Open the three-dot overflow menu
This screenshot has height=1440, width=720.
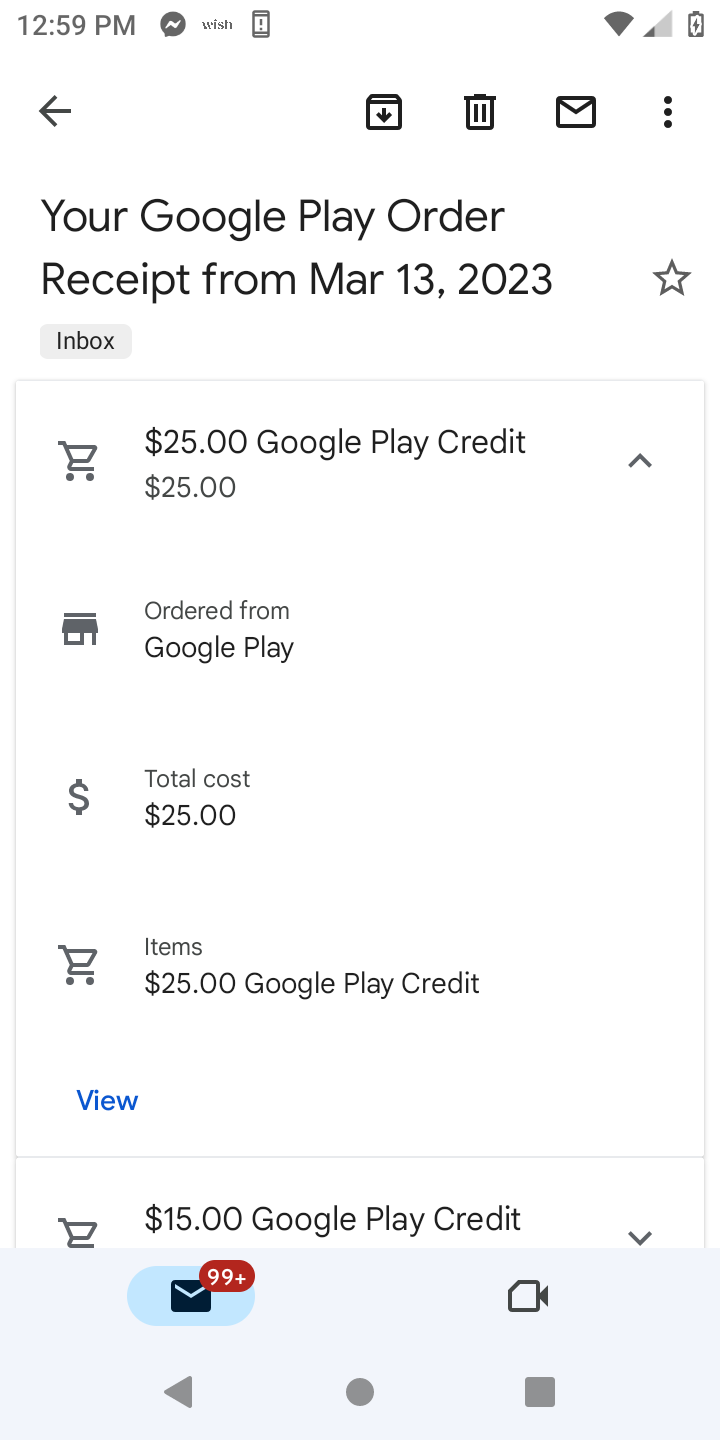pos(668,112)
